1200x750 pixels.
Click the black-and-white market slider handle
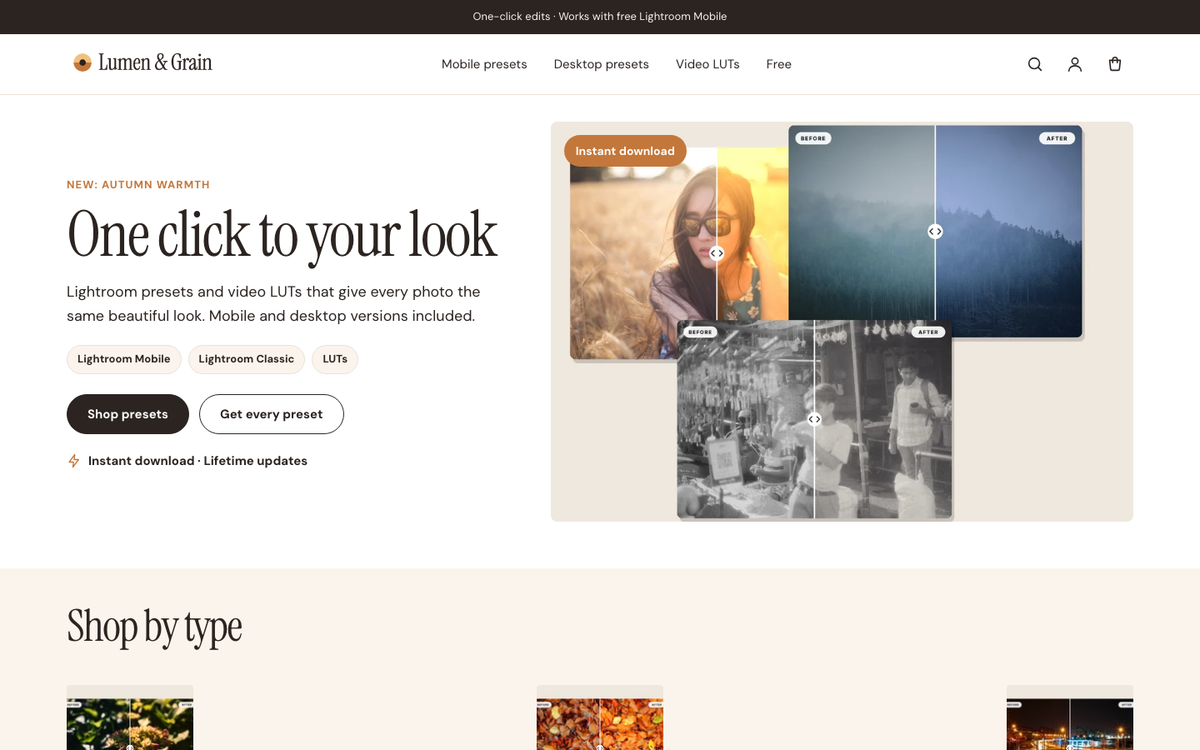point(814,419)
